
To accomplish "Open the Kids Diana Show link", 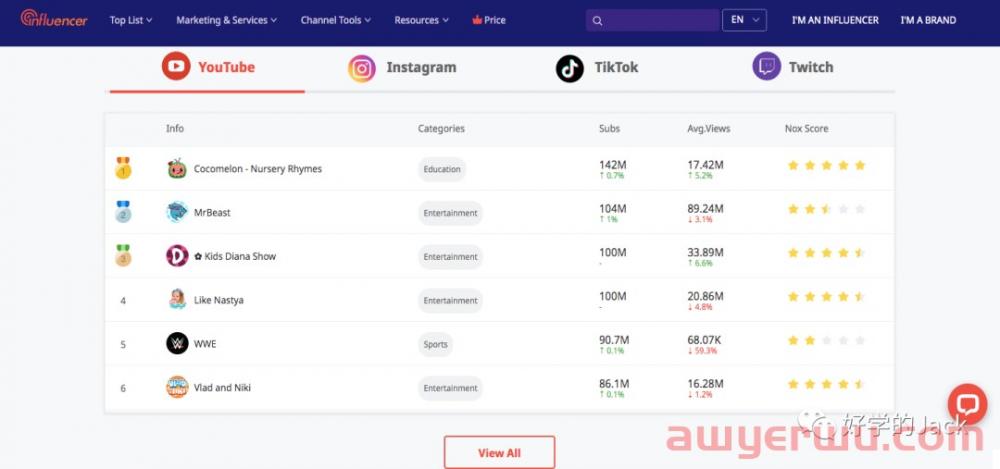I will coord(235,257).
